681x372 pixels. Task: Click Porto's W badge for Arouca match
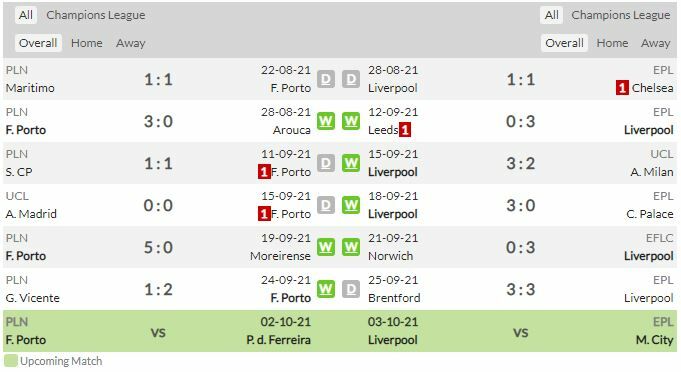(x=326, y=121)
